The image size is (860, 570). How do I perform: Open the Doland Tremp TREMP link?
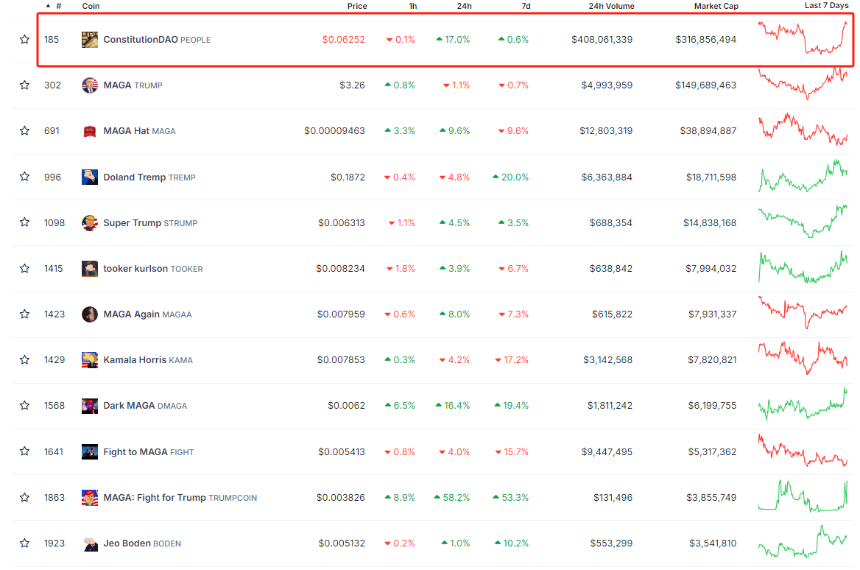[149, 177]
